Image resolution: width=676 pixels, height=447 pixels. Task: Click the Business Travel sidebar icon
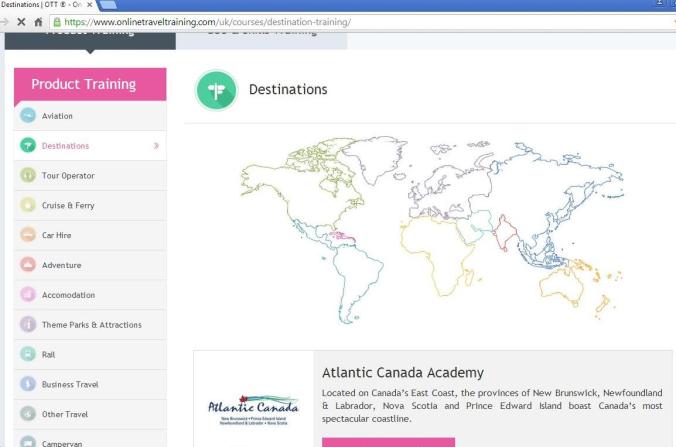pyautogui.click(x=28, y=384)
